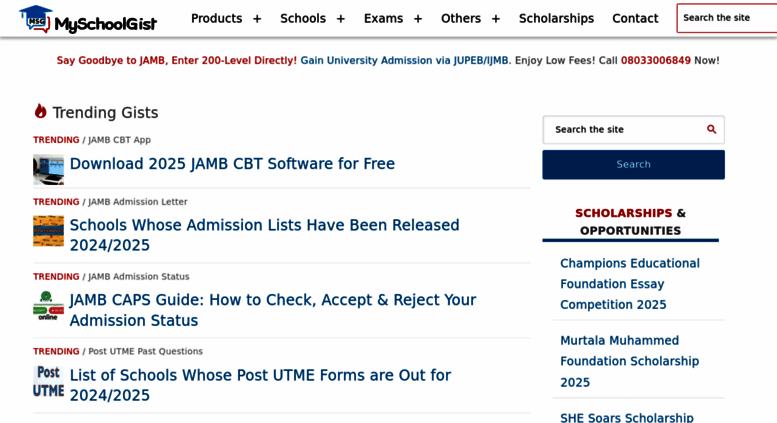
Task: Focus the header search the site field
Action: tap(726, 18)
